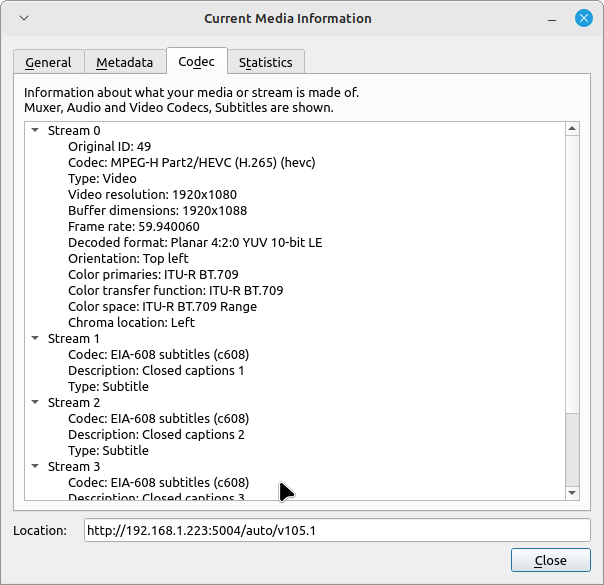Screen dimensions: 604x585
Task: Open the window menu chevron in title bar
Action: click(24, 18)
